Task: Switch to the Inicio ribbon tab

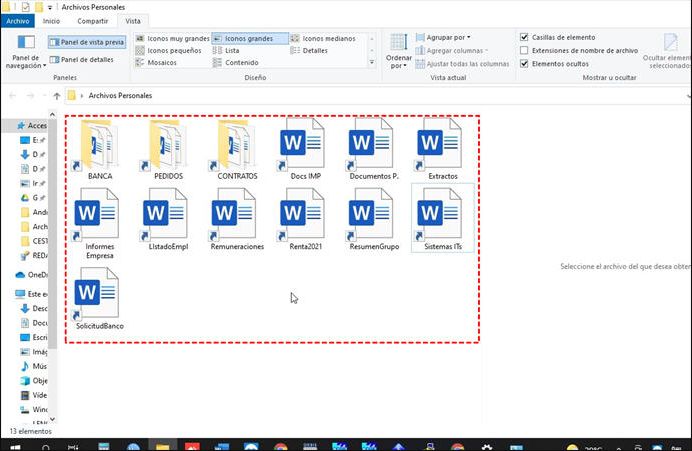Action: (x=51, y=21)
